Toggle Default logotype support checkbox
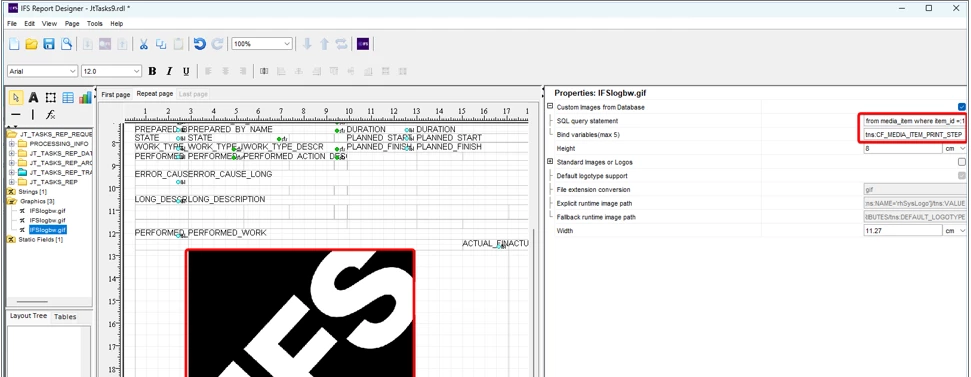Screen dimensions: 971x377 point(962,176)
